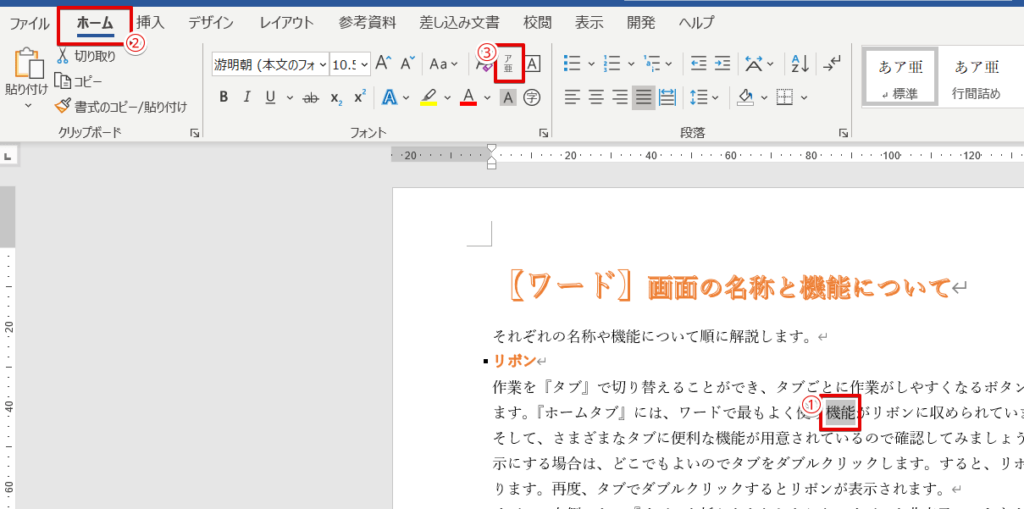This screenshot has height=509, width=1024.
Task: Click the sort (A-Z) icon
Action: (800, 64)
